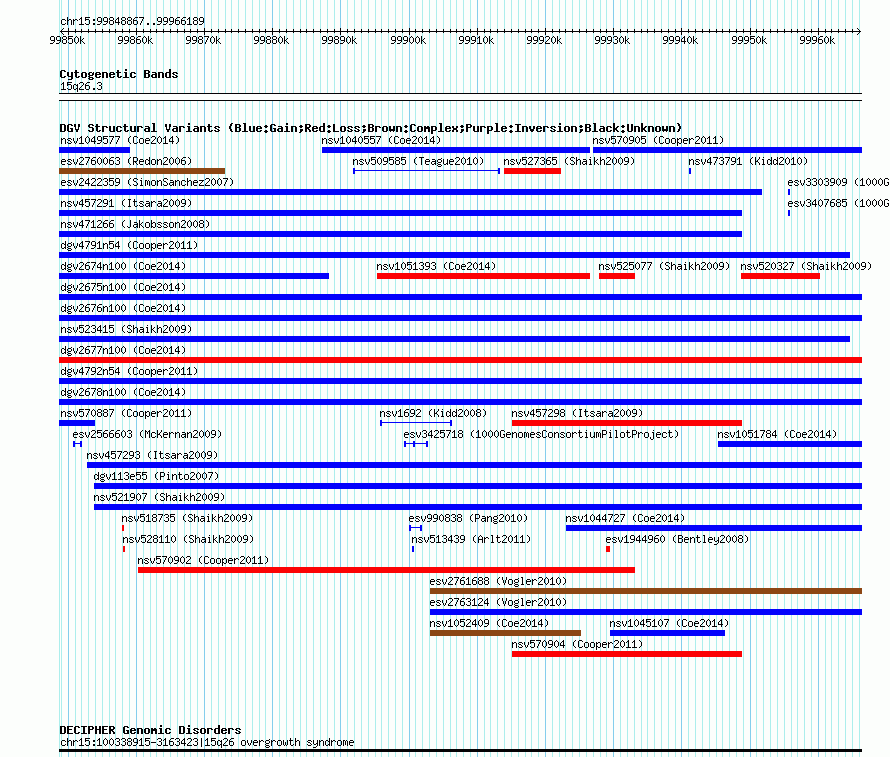
Task: Click nsv570902 (Cooper2011) loss label
Action: 203,560
